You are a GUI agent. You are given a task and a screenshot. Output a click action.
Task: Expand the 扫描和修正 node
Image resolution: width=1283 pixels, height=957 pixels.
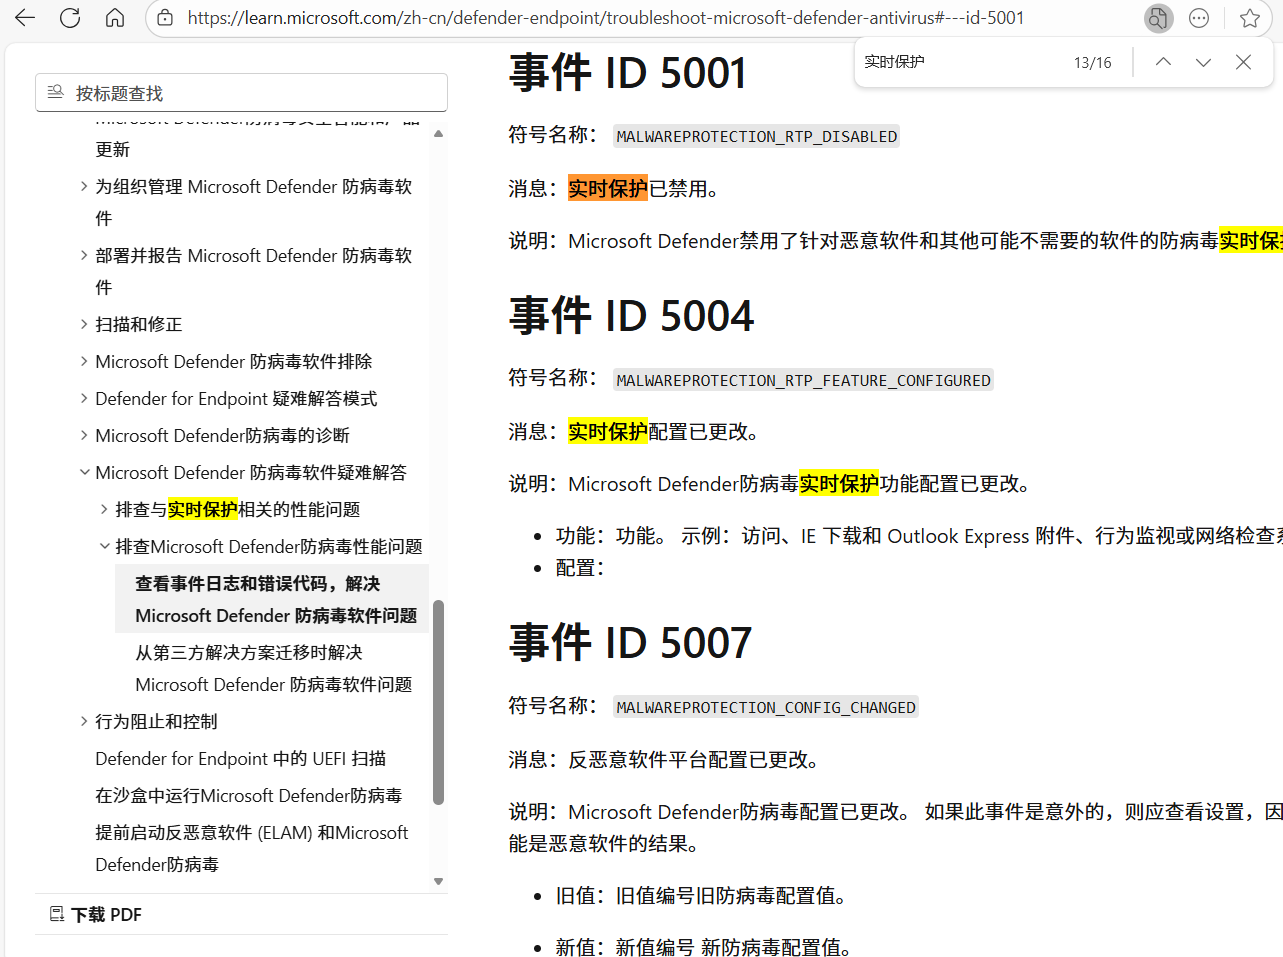click(x=84, y=324)
